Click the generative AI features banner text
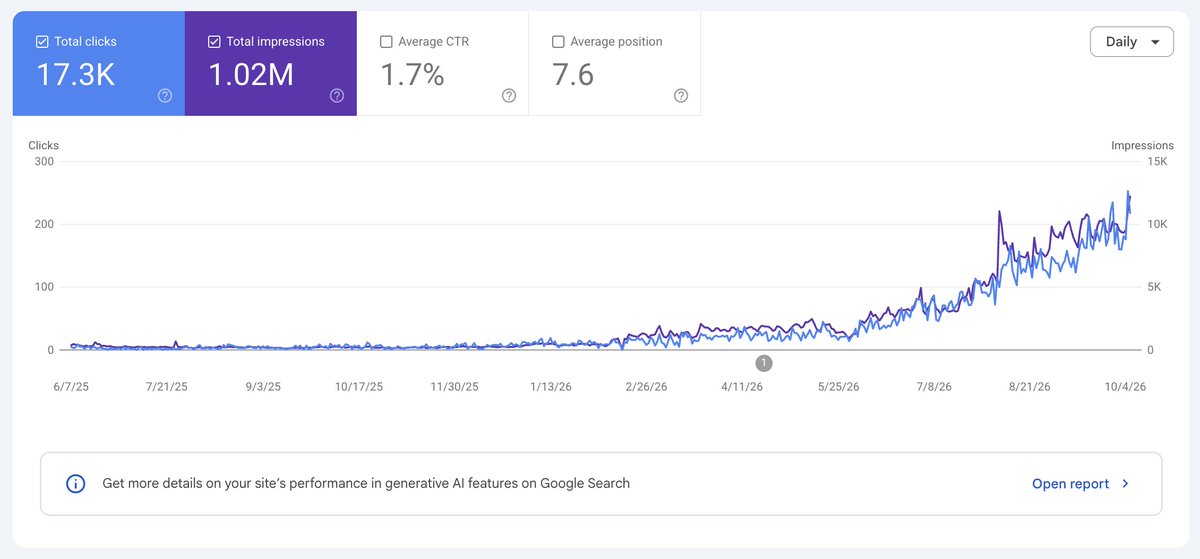This screenshot has width=1200, height=559. [x=366, y=483]
